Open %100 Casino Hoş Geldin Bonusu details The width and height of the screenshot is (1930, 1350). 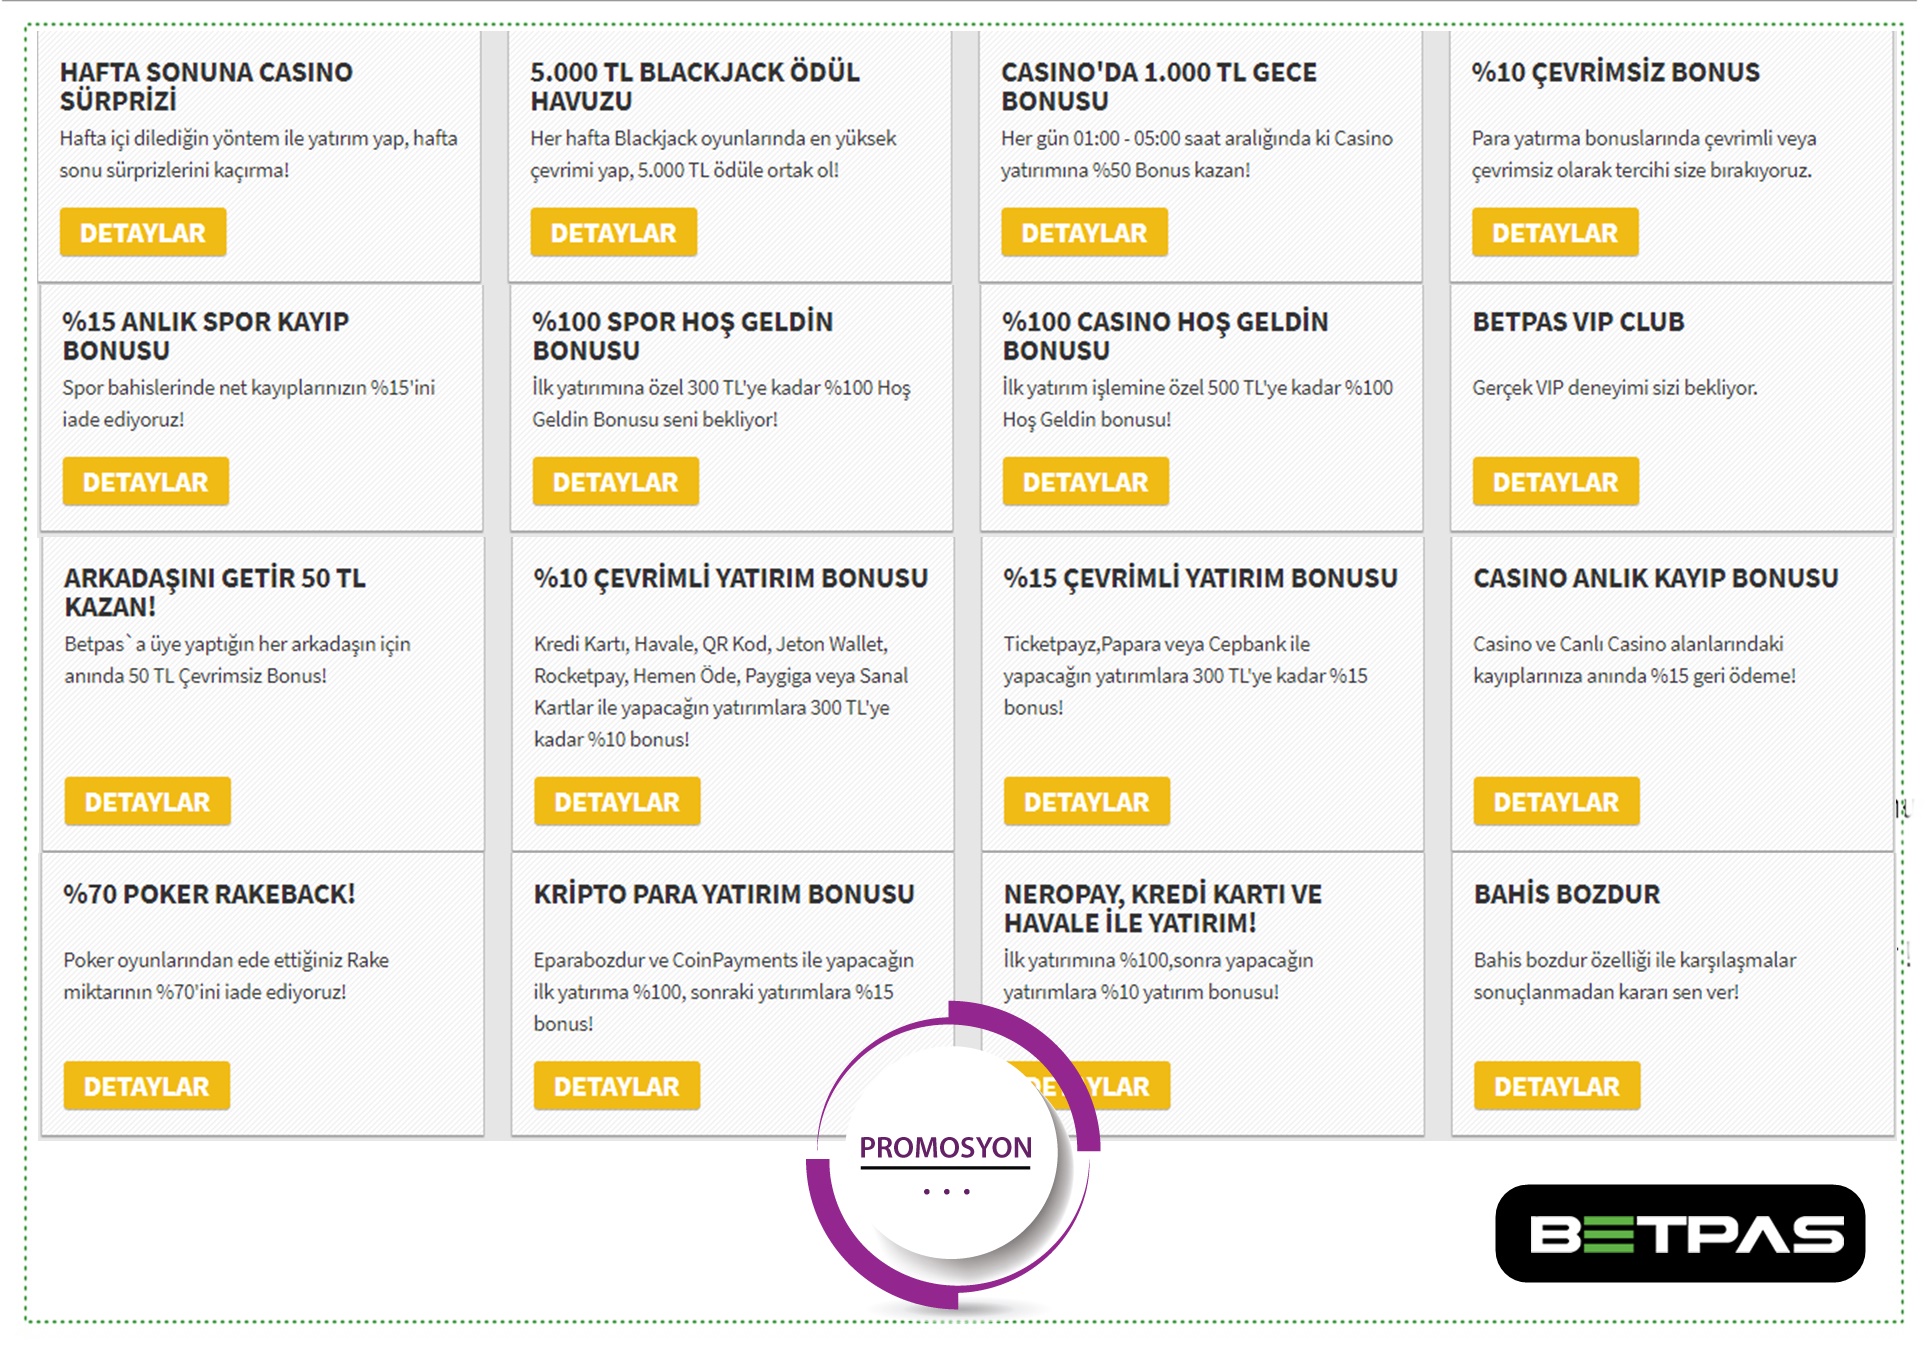[1085, 482]
